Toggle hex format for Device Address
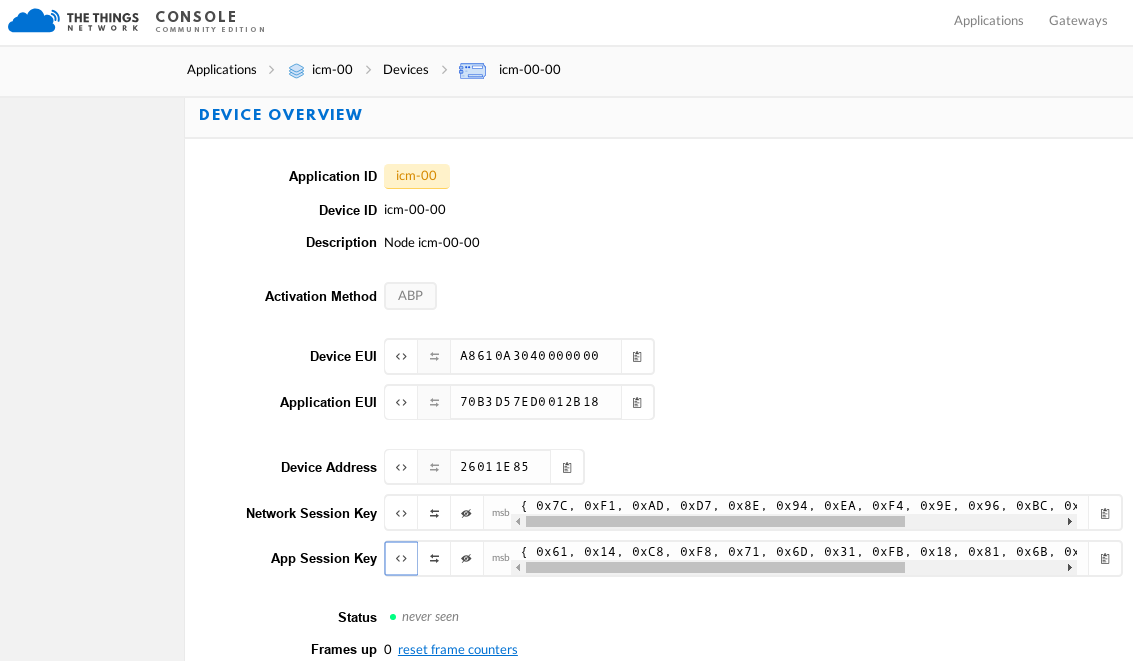This screenshot has height=661, width=1133. 401,467
